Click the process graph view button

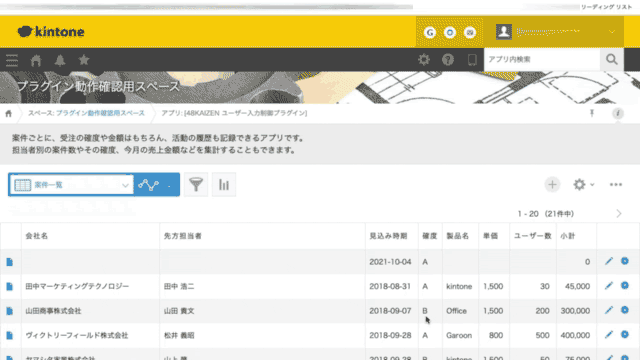point(157,185)
